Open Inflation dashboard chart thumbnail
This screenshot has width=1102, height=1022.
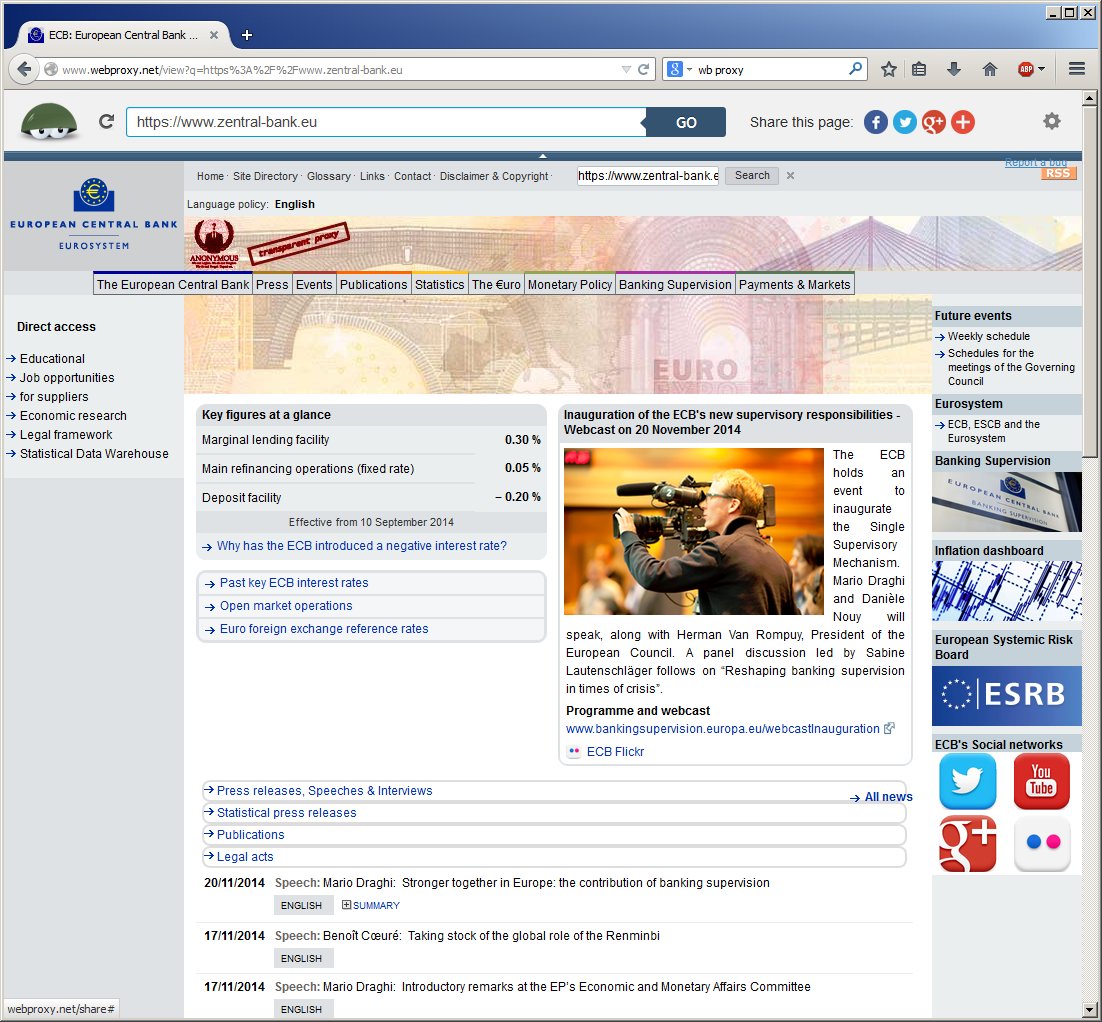pyautogui.click(x=1006, y=590)
